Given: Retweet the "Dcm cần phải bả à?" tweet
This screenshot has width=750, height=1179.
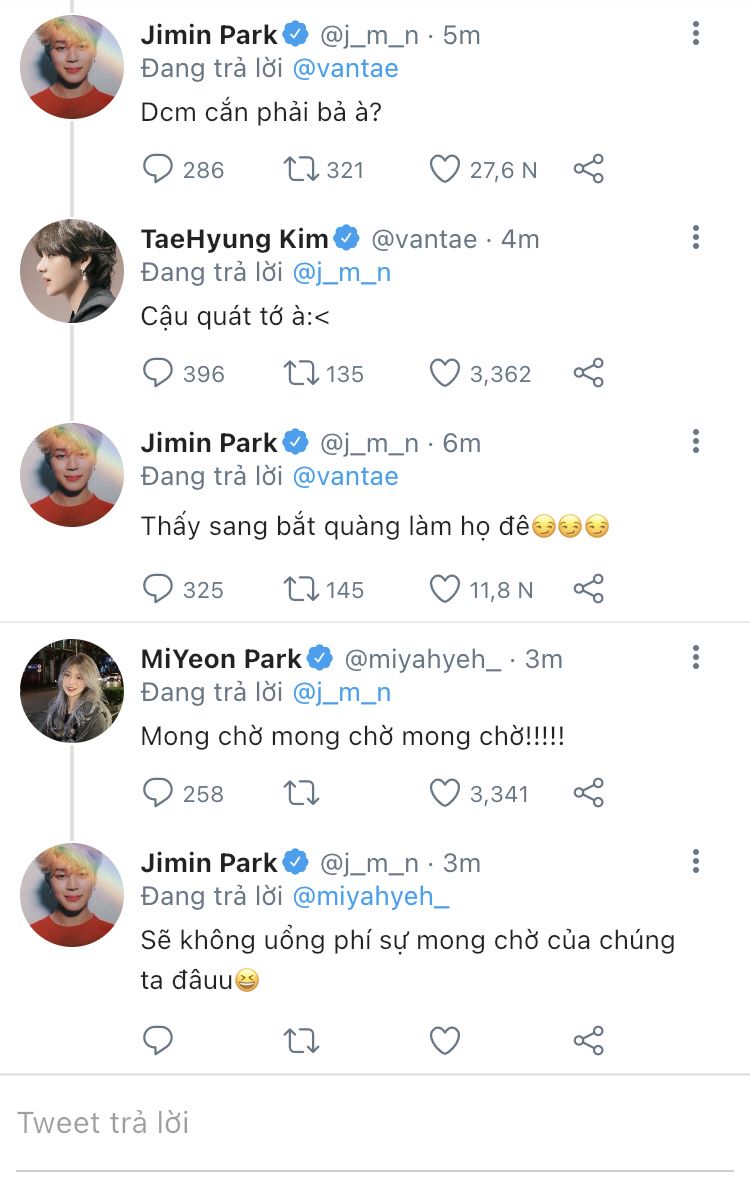Looking at the screenshot, I should coord(301,169).
